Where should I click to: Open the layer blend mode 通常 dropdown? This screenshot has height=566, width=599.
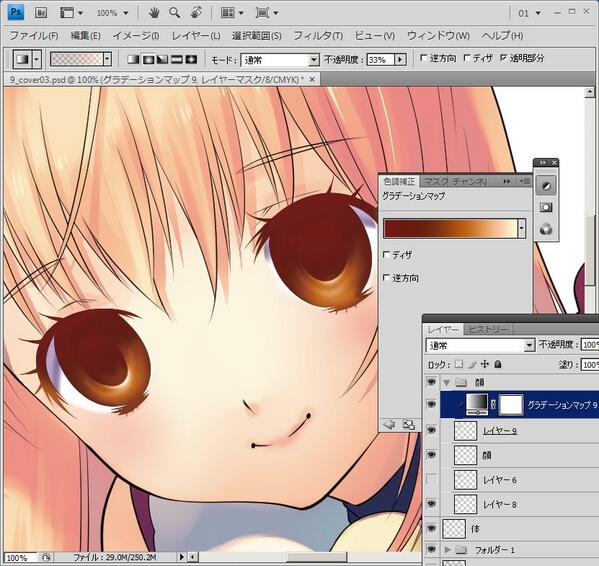pos(480,345)
